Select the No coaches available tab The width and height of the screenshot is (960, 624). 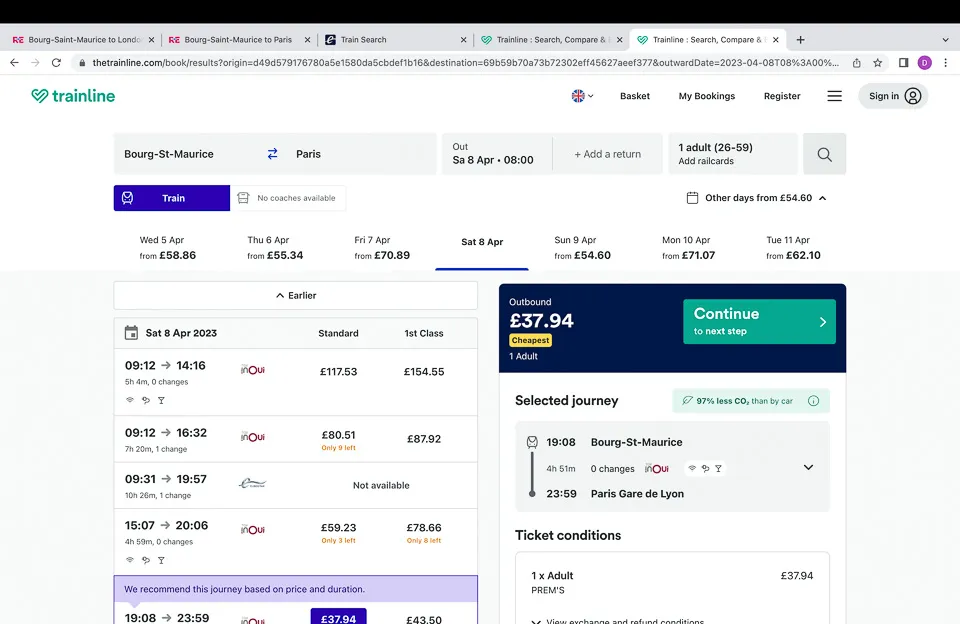pos(288,198)
